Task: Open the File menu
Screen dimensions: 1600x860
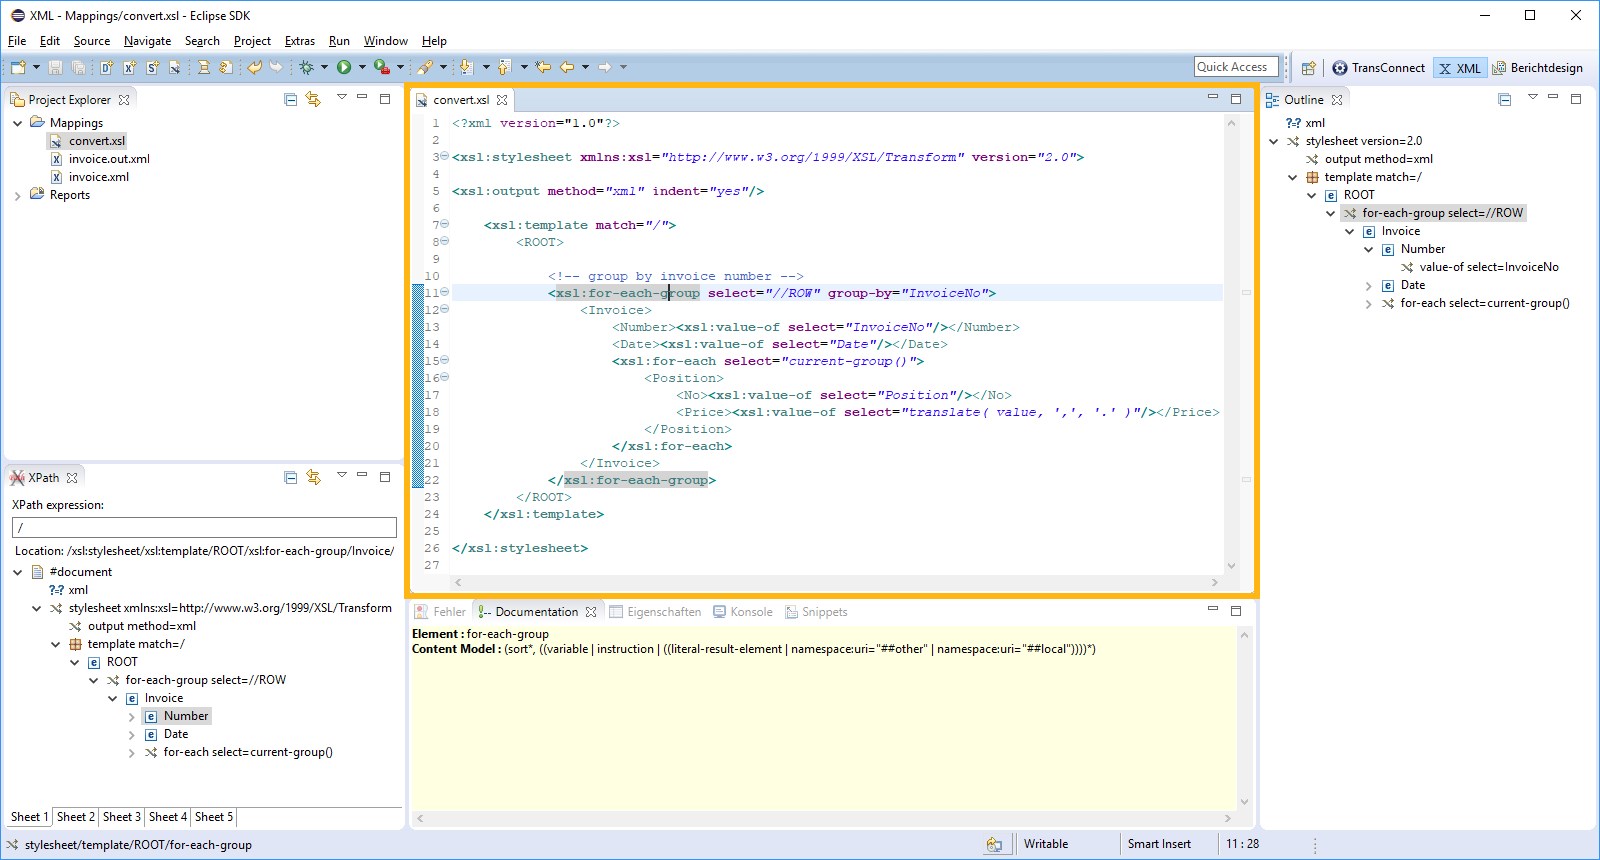Action: 17,41
